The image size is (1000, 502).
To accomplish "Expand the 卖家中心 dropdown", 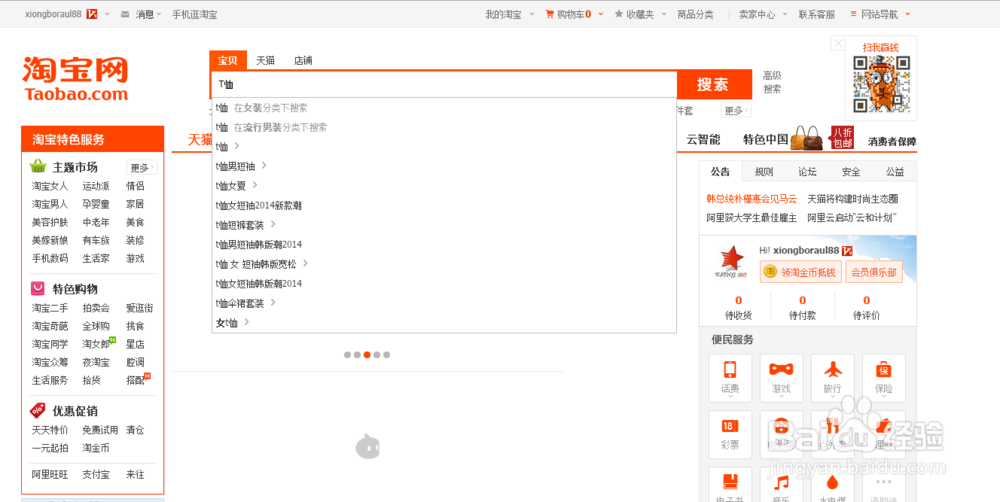I will [x=784, y=14].
